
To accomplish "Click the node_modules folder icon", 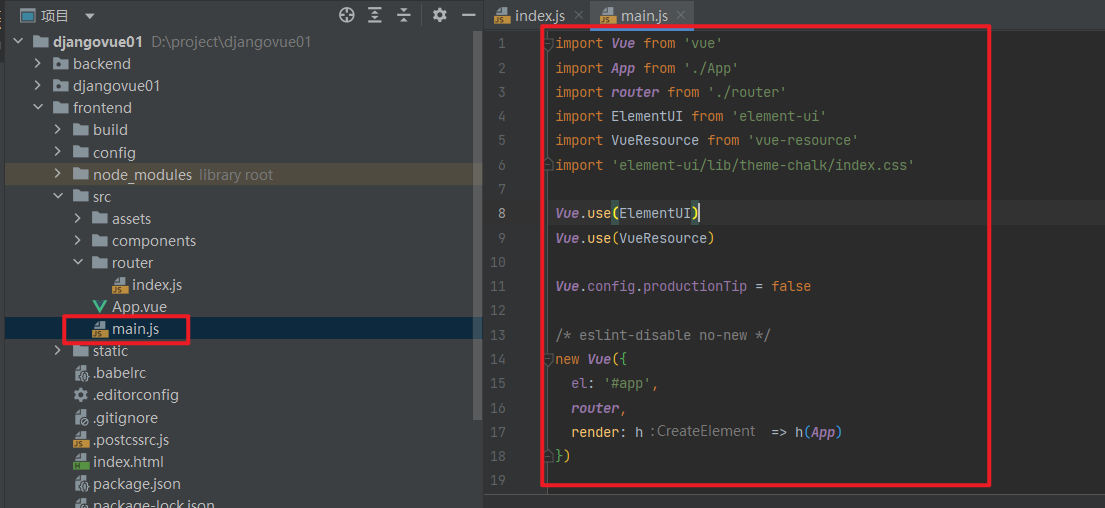I will pos(80,175).
